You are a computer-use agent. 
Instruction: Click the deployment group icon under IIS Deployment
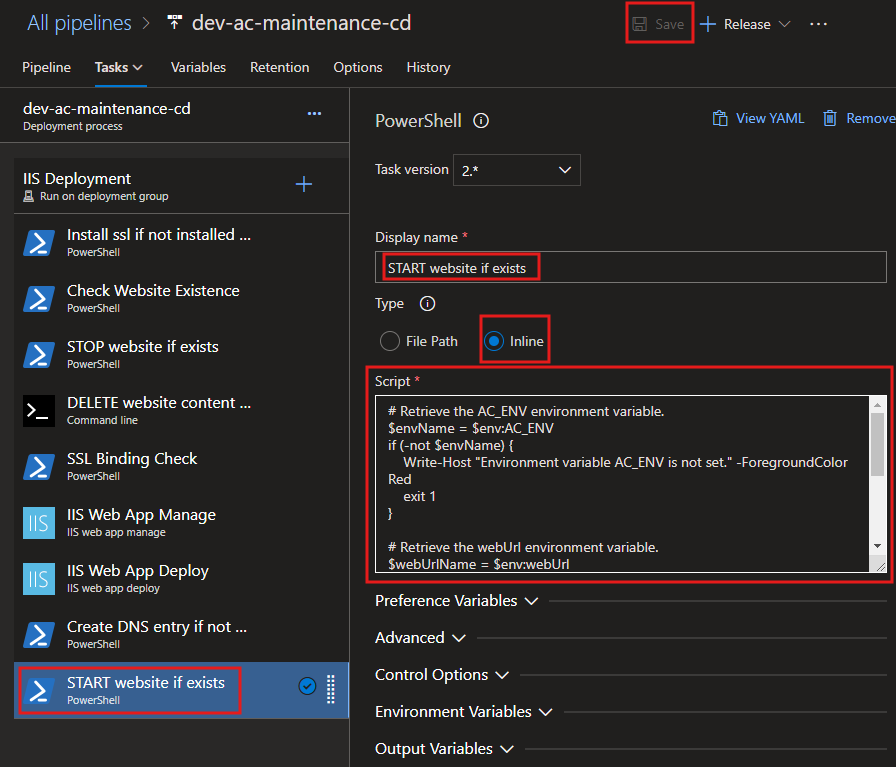pos(28,196)
